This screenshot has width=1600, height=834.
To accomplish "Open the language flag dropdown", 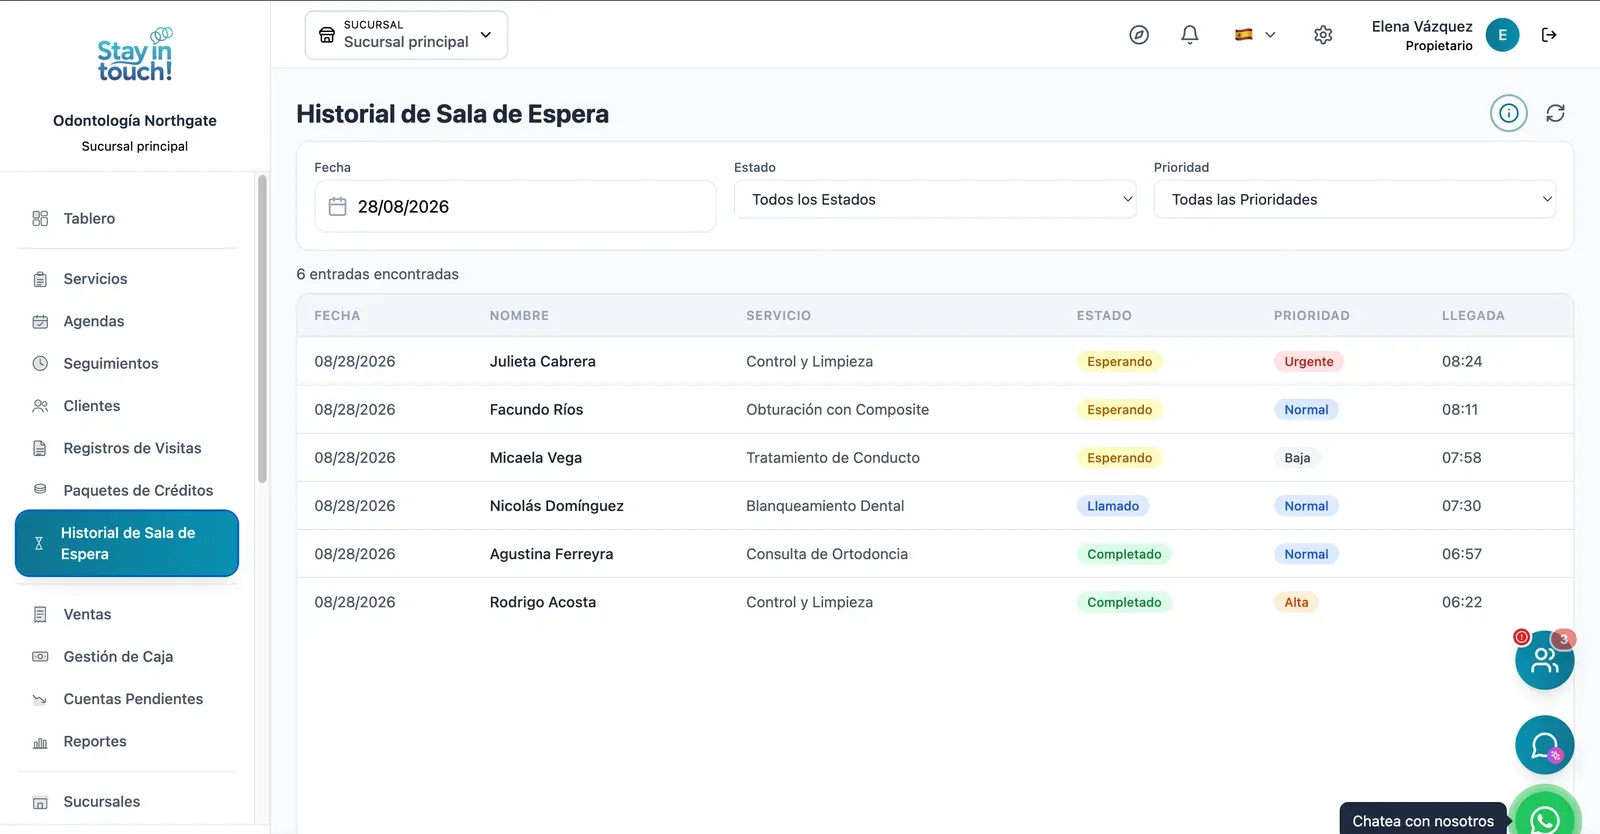I will click(x=1255, y=35).
